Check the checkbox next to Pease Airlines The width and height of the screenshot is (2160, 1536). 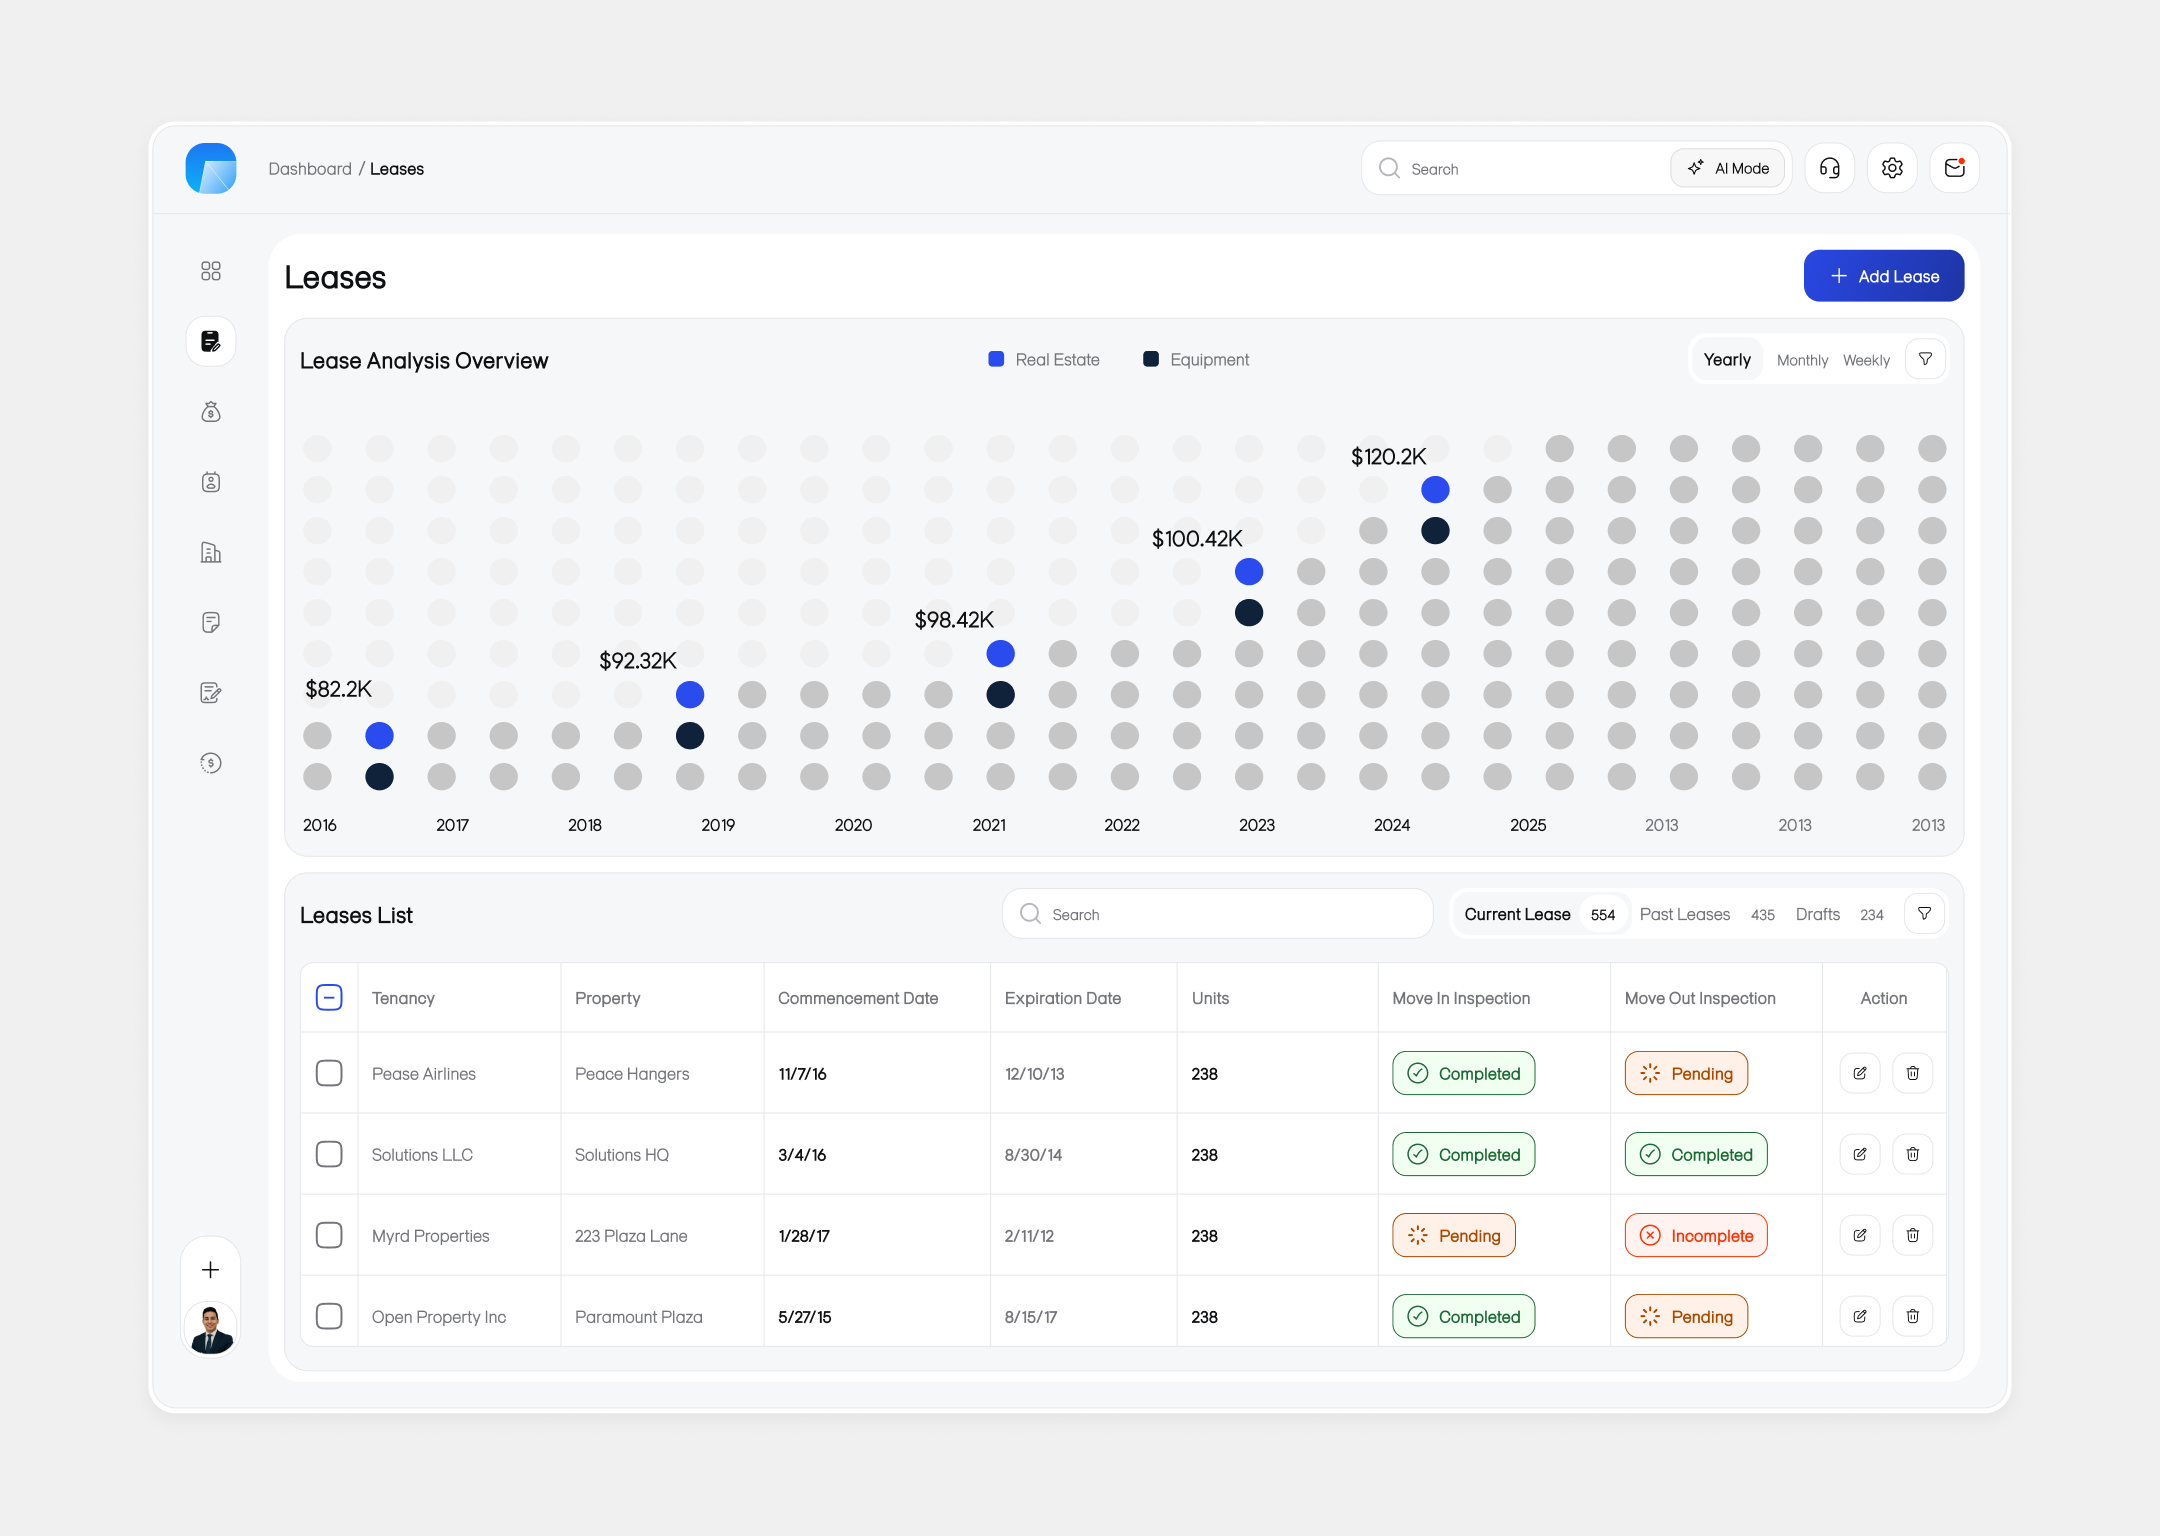click(329, 1073)
